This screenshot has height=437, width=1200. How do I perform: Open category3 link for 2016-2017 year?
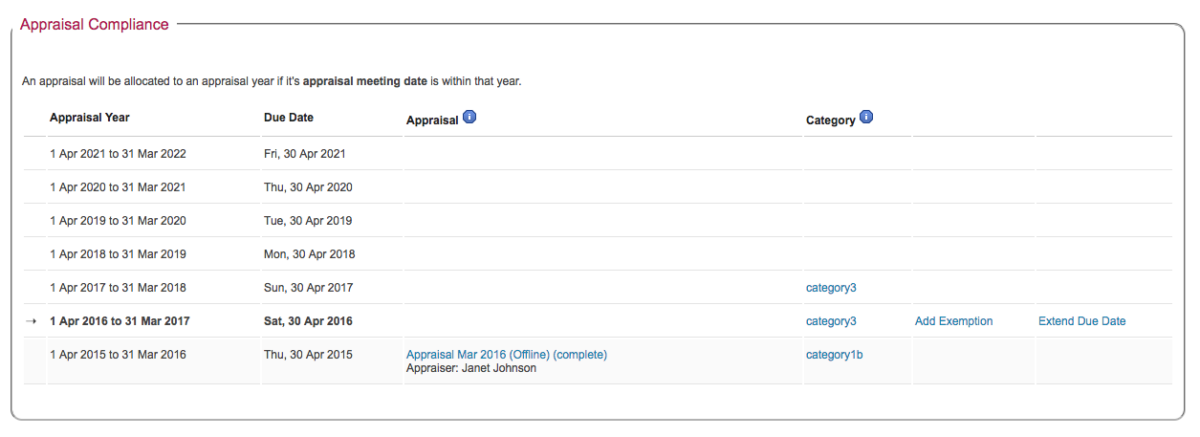tap(831, 321)
